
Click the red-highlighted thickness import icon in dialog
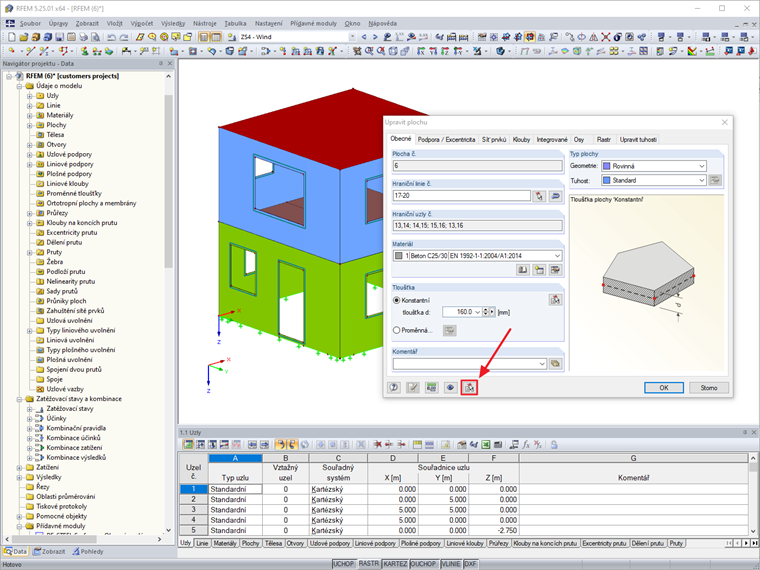(469, 388)
